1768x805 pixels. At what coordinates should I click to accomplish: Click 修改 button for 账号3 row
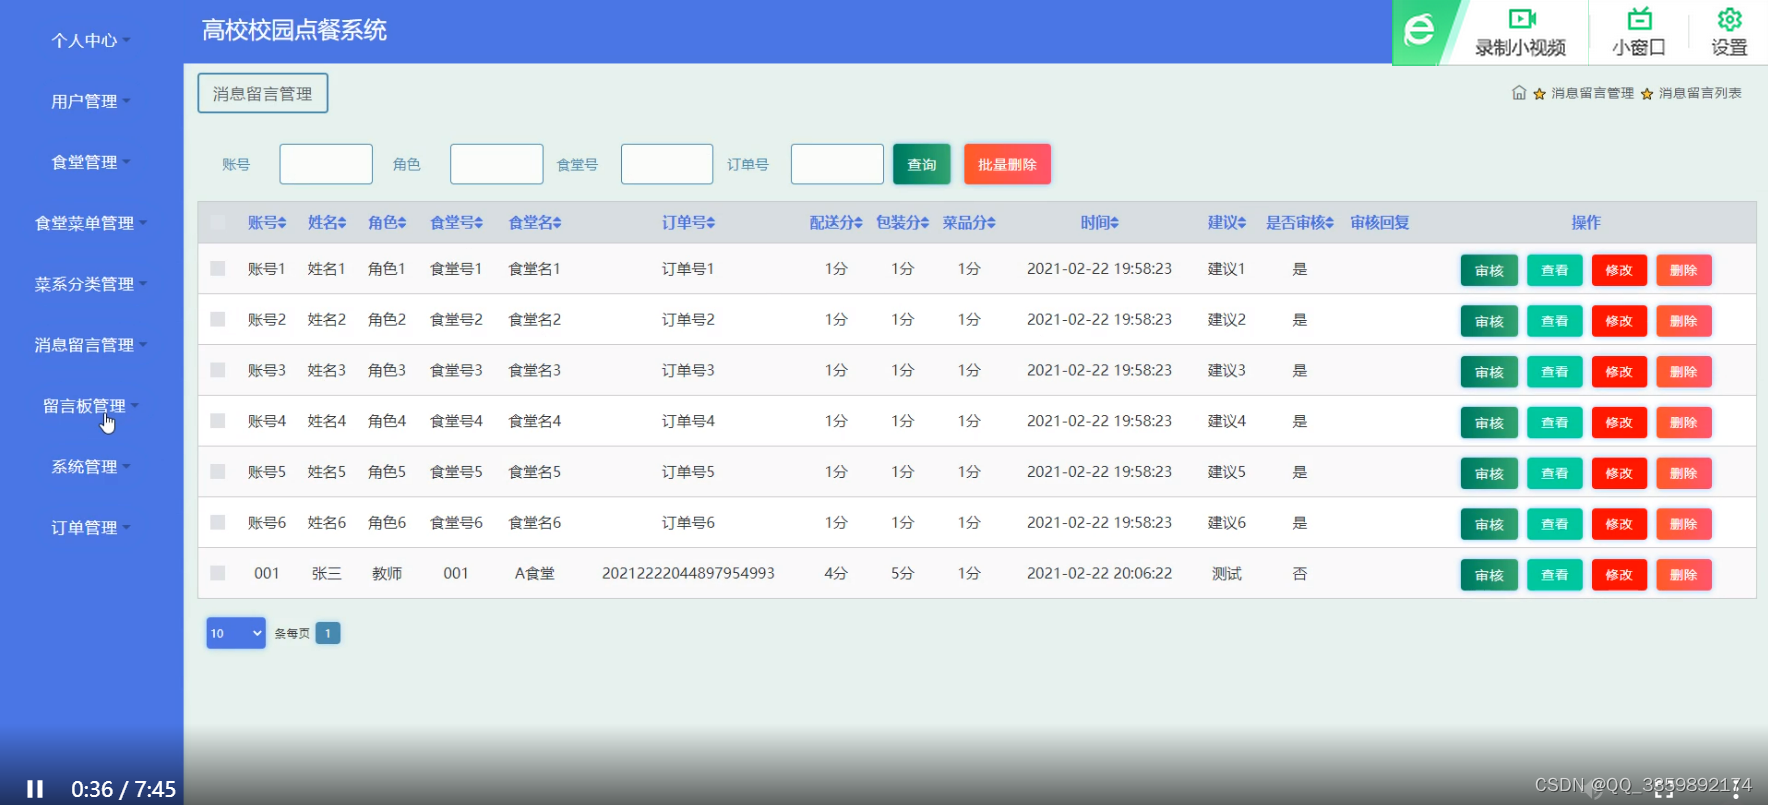[x=1619, y=372]
